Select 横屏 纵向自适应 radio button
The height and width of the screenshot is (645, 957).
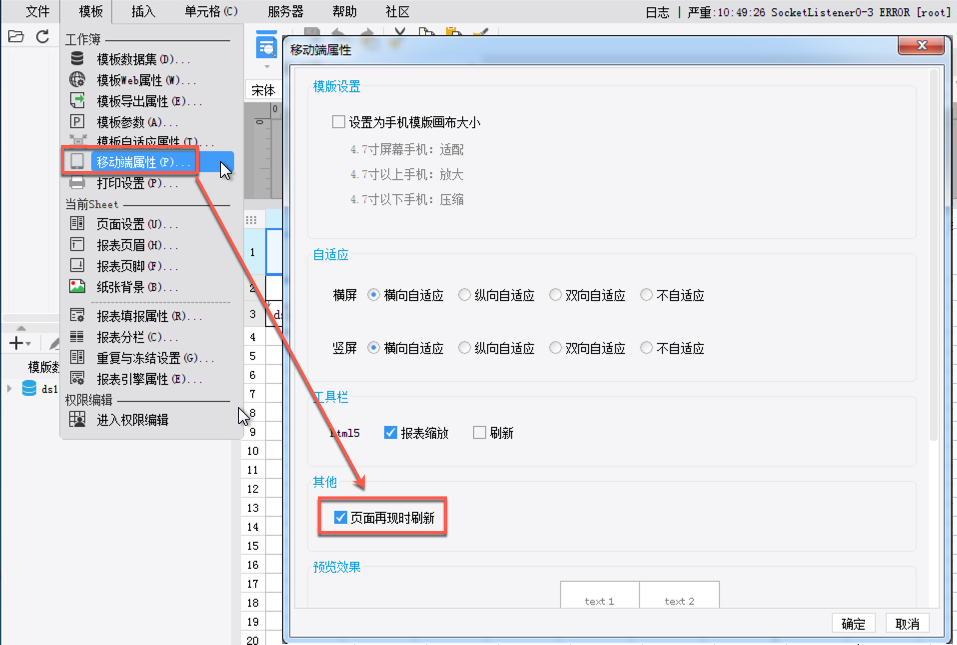point(464,295)
